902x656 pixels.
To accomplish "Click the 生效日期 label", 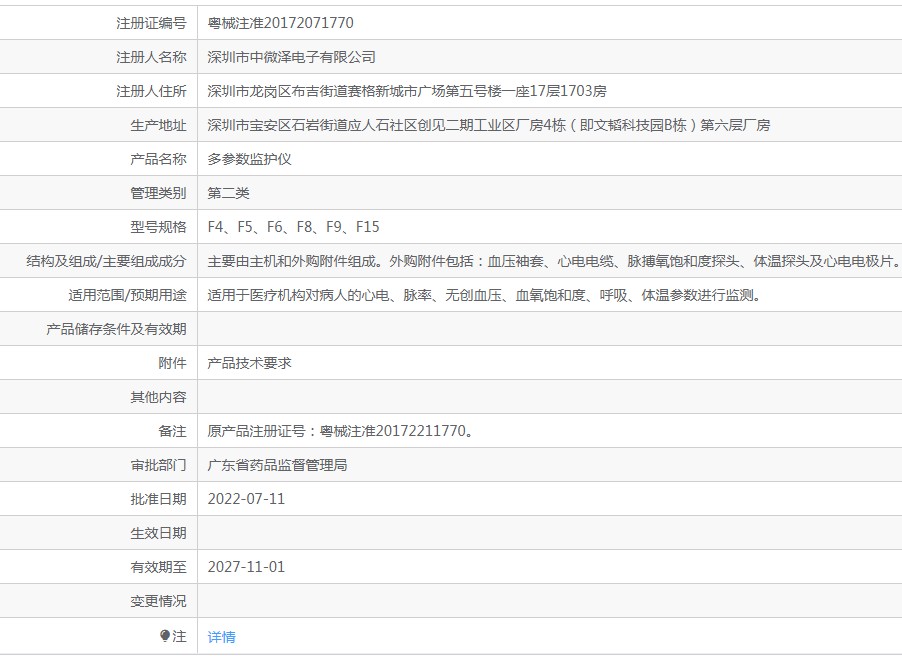I will (x=158, y=533).
